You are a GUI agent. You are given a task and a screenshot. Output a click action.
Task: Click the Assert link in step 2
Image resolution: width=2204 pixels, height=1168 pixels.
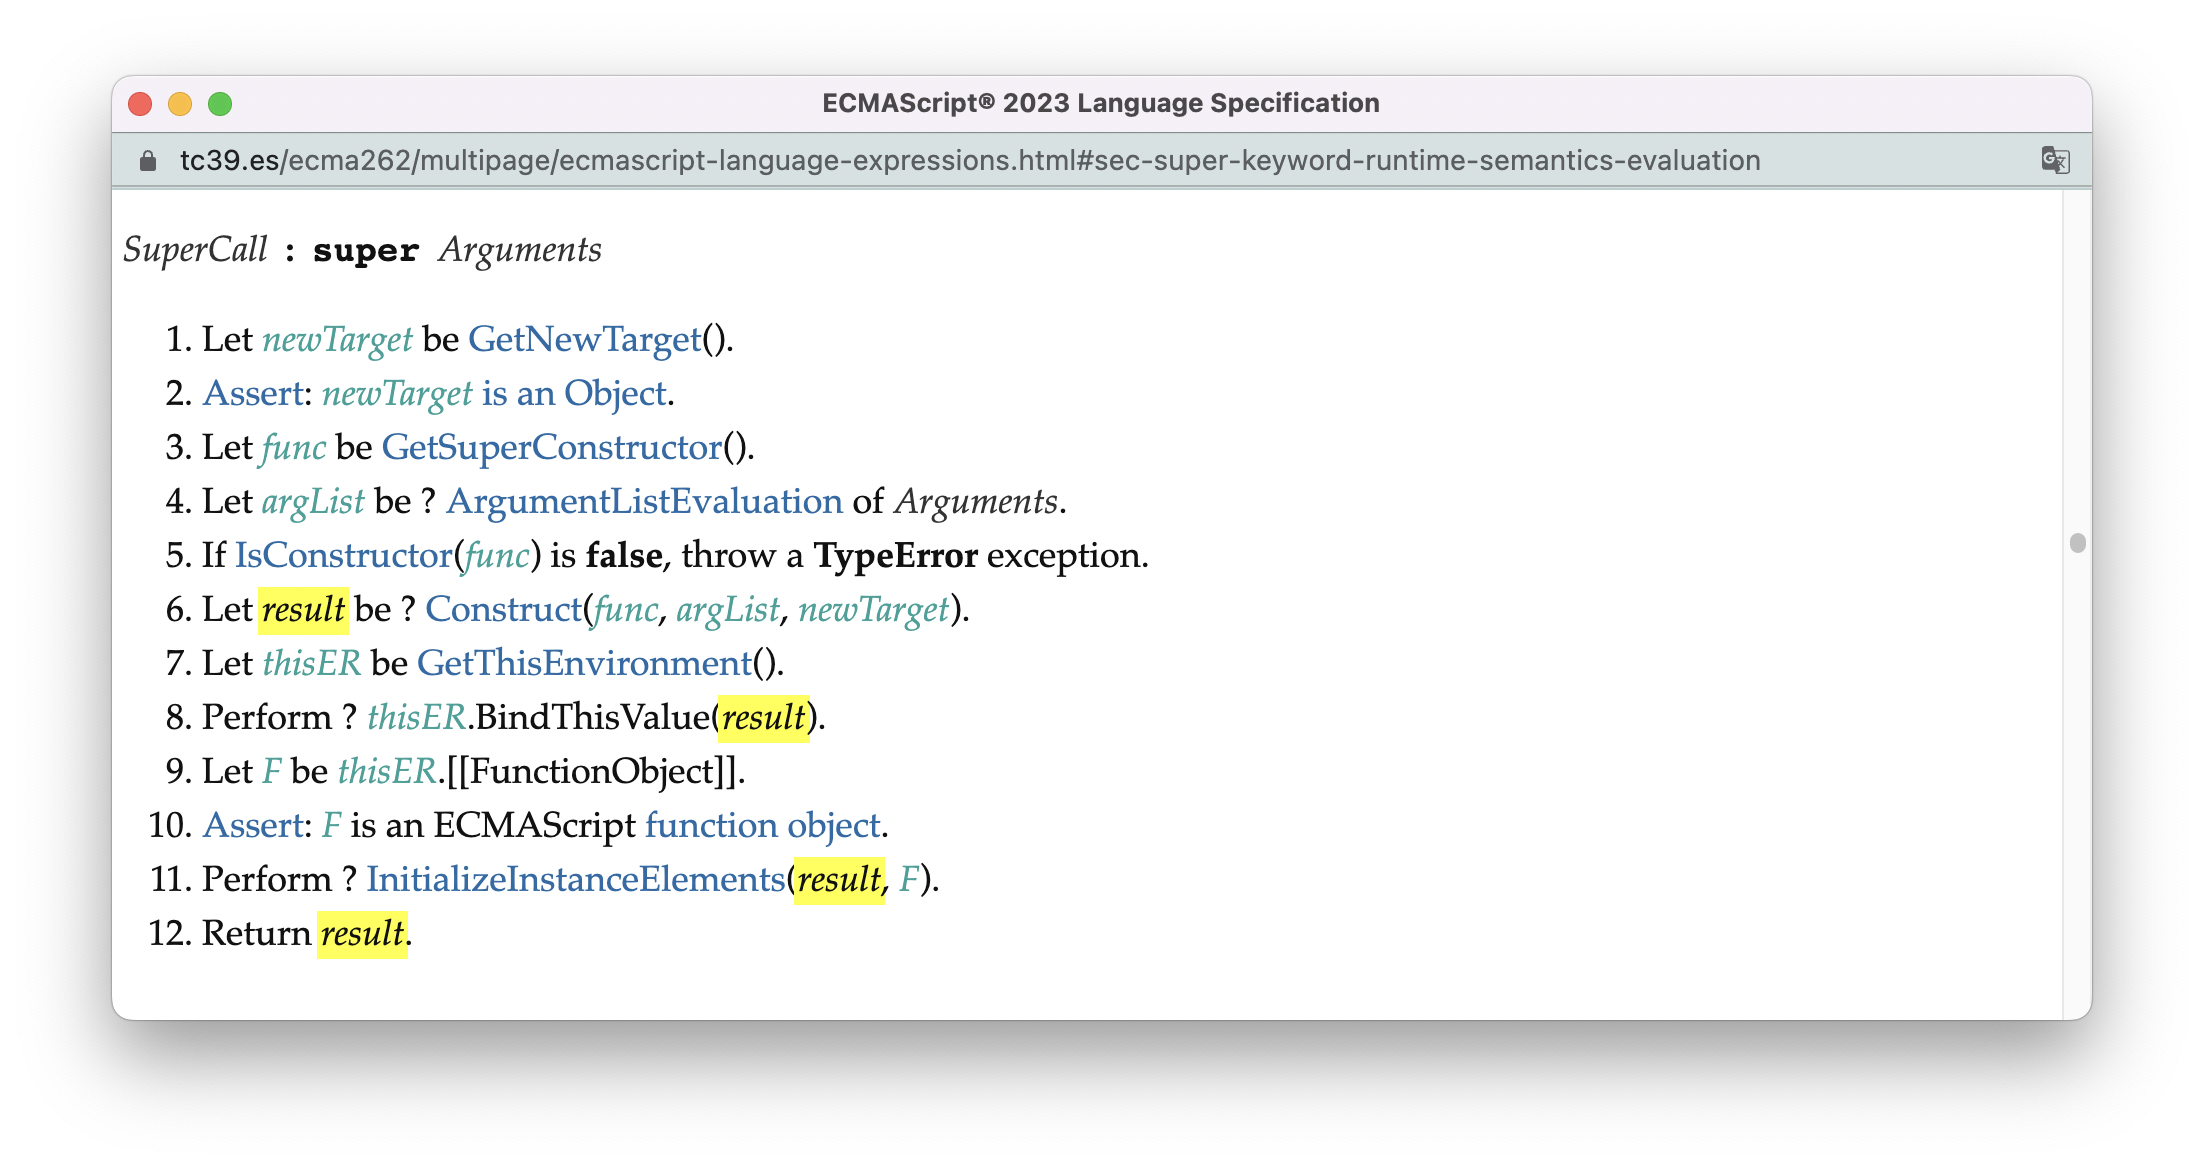tap(253, 393)
